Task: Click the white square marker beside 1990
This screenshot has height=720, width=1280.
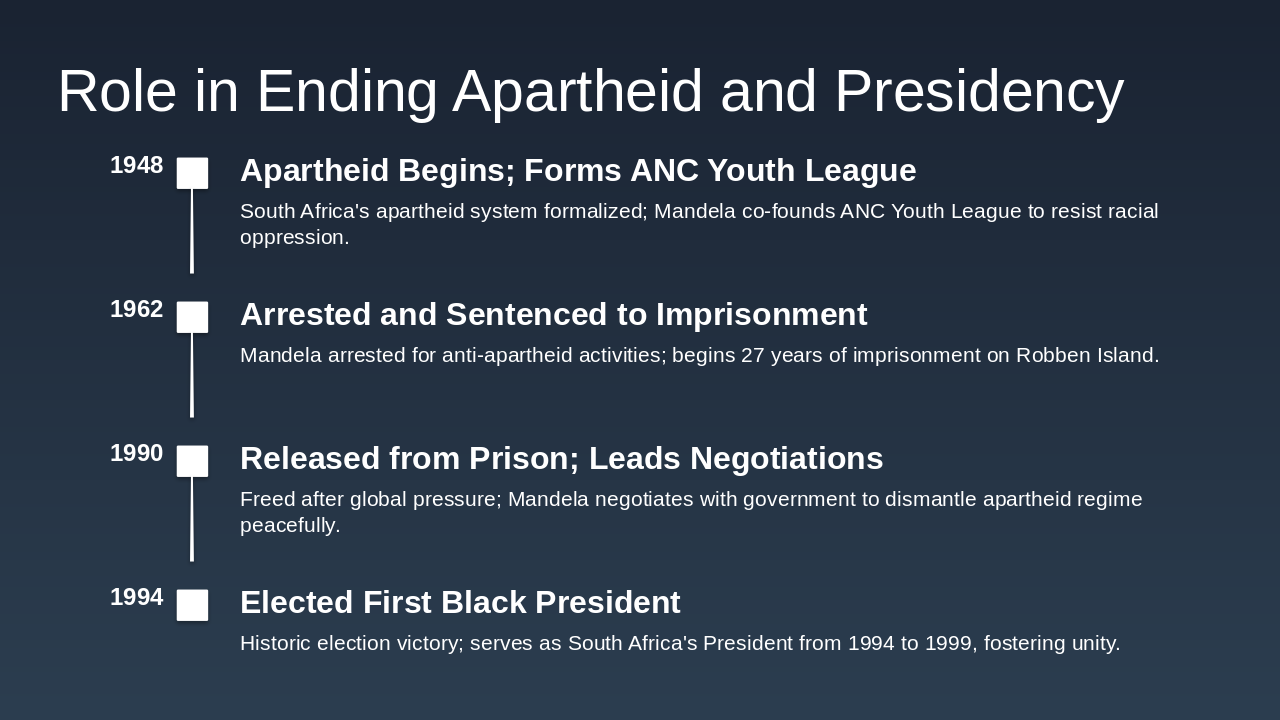Action: [193, 461]
